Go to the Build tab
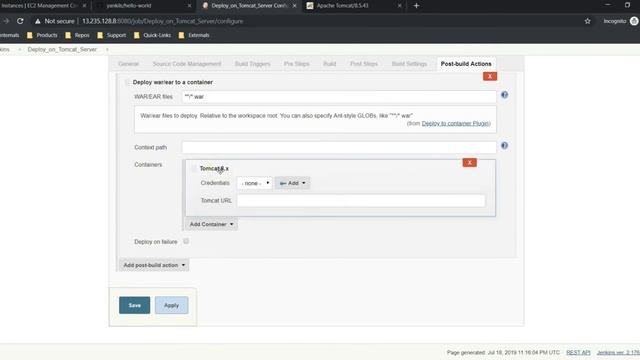 pos(329,64)
